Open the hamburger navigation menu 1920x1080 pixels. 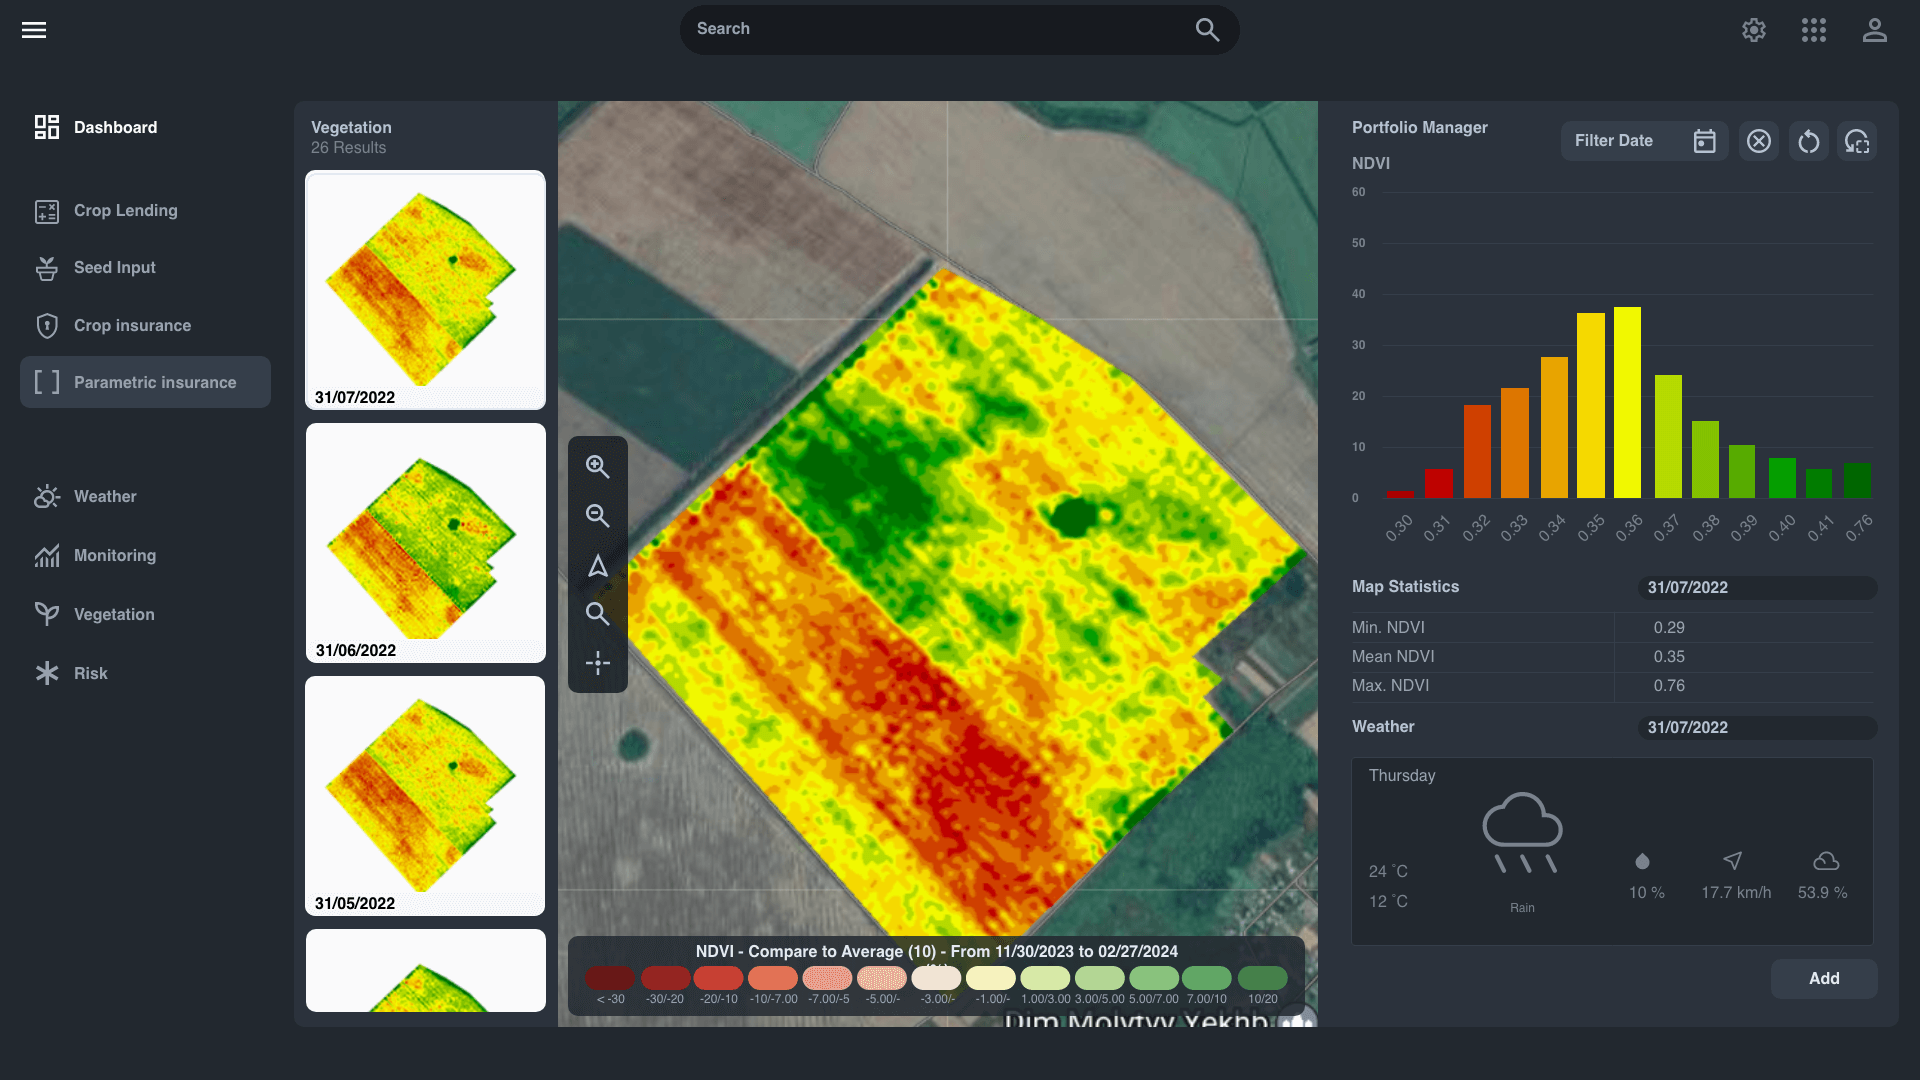(x=33, y=30)
